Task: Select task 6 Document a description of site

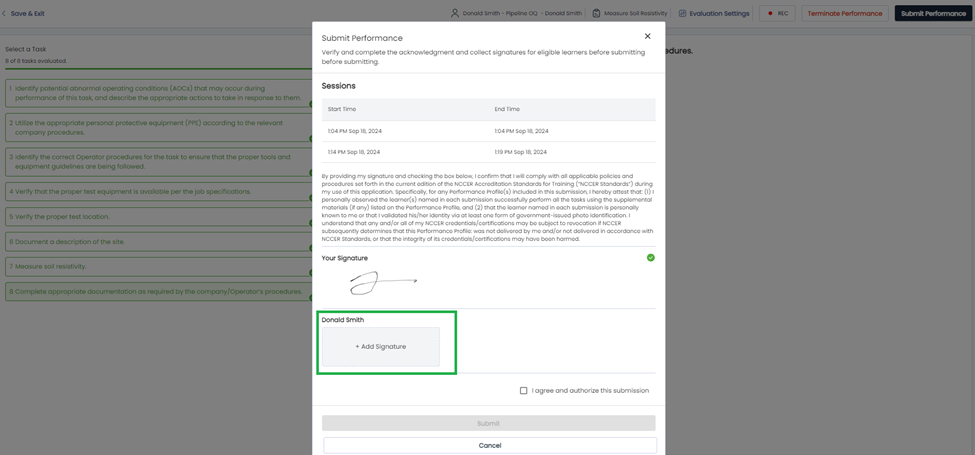Action: [157, 242]
